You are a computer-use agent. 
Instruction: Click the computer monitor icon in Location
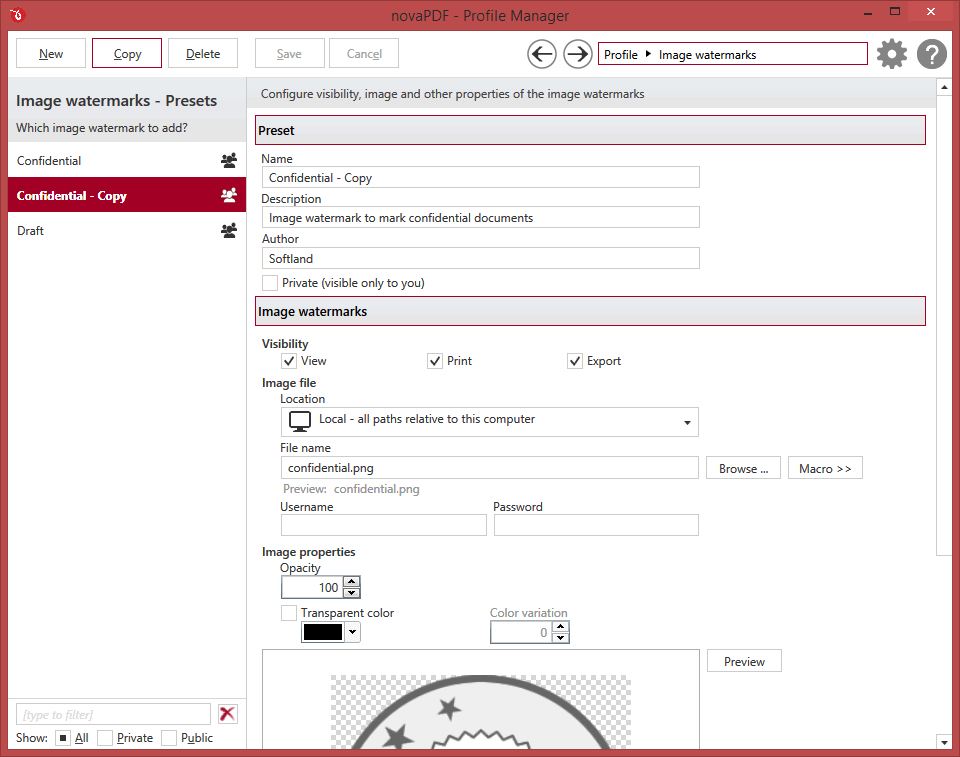point(300,421)
